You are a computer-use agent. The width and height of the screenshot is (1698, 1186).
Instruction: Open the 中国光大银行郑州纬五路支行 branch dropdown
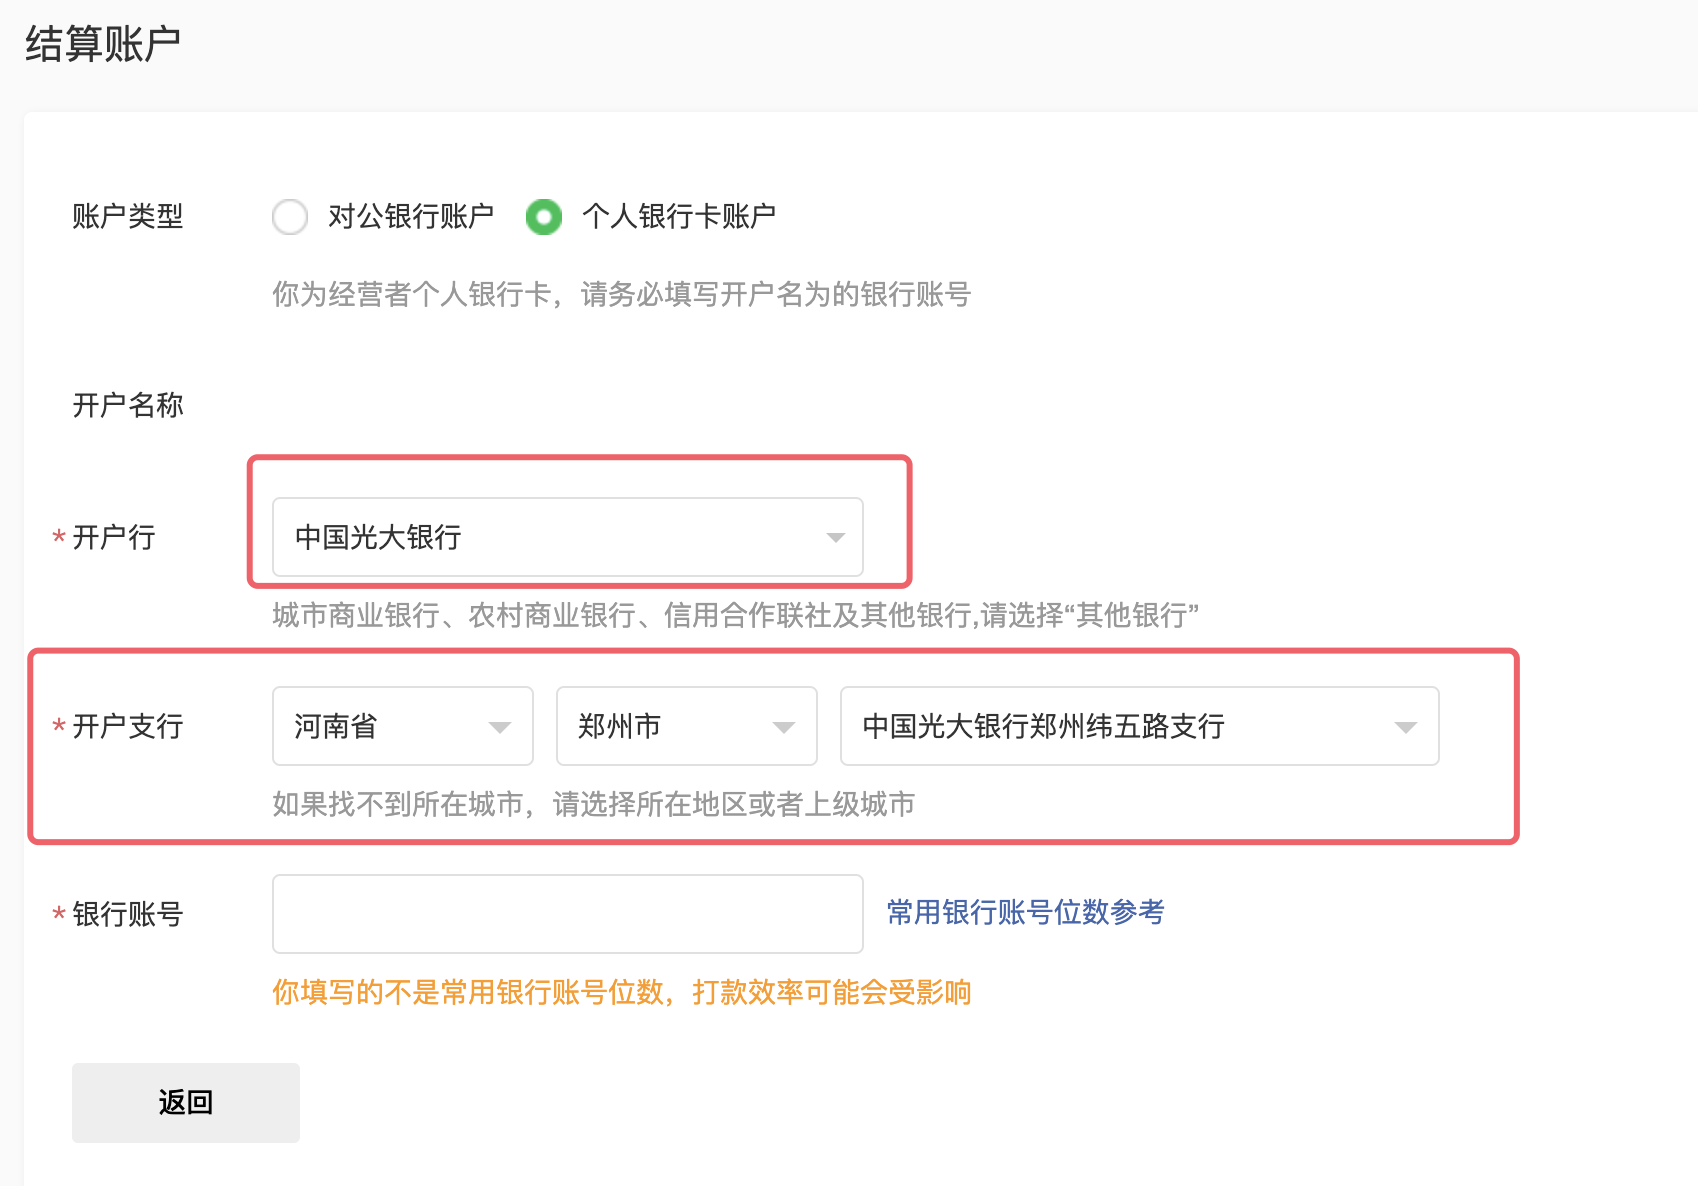[1139, 726]
